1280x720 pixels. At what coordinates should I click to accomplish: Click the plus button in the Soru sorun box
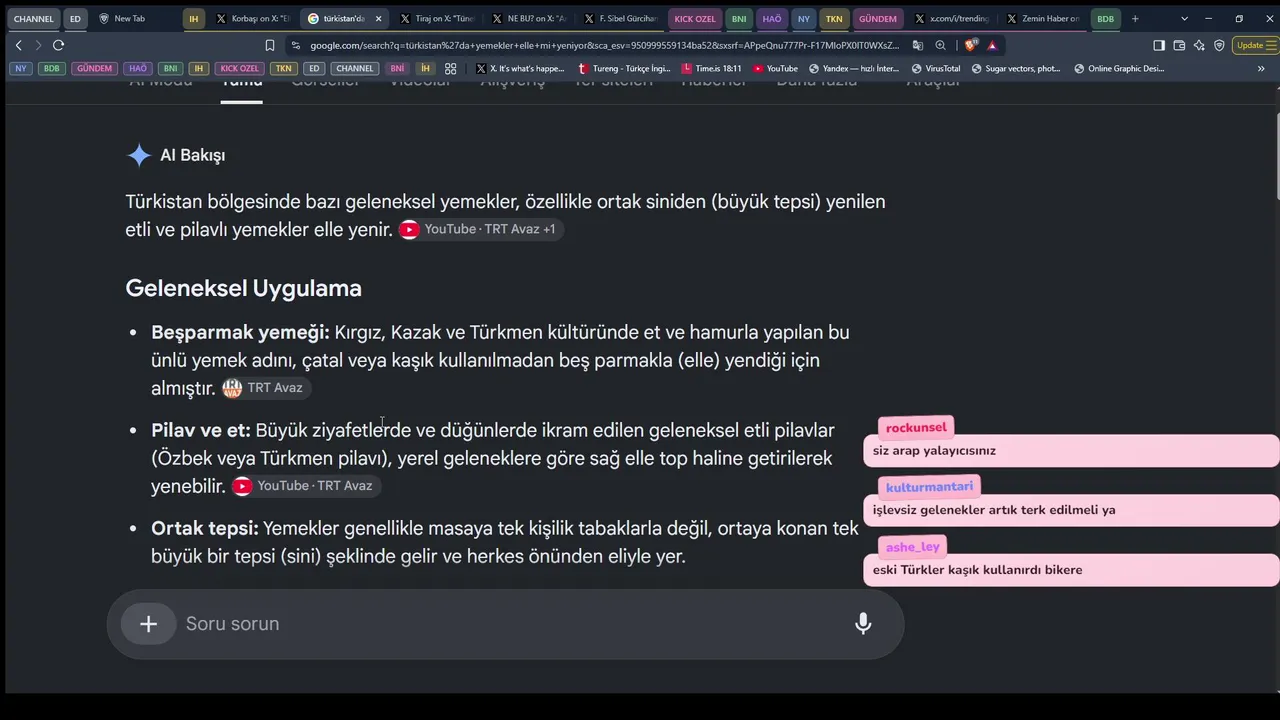148,624
